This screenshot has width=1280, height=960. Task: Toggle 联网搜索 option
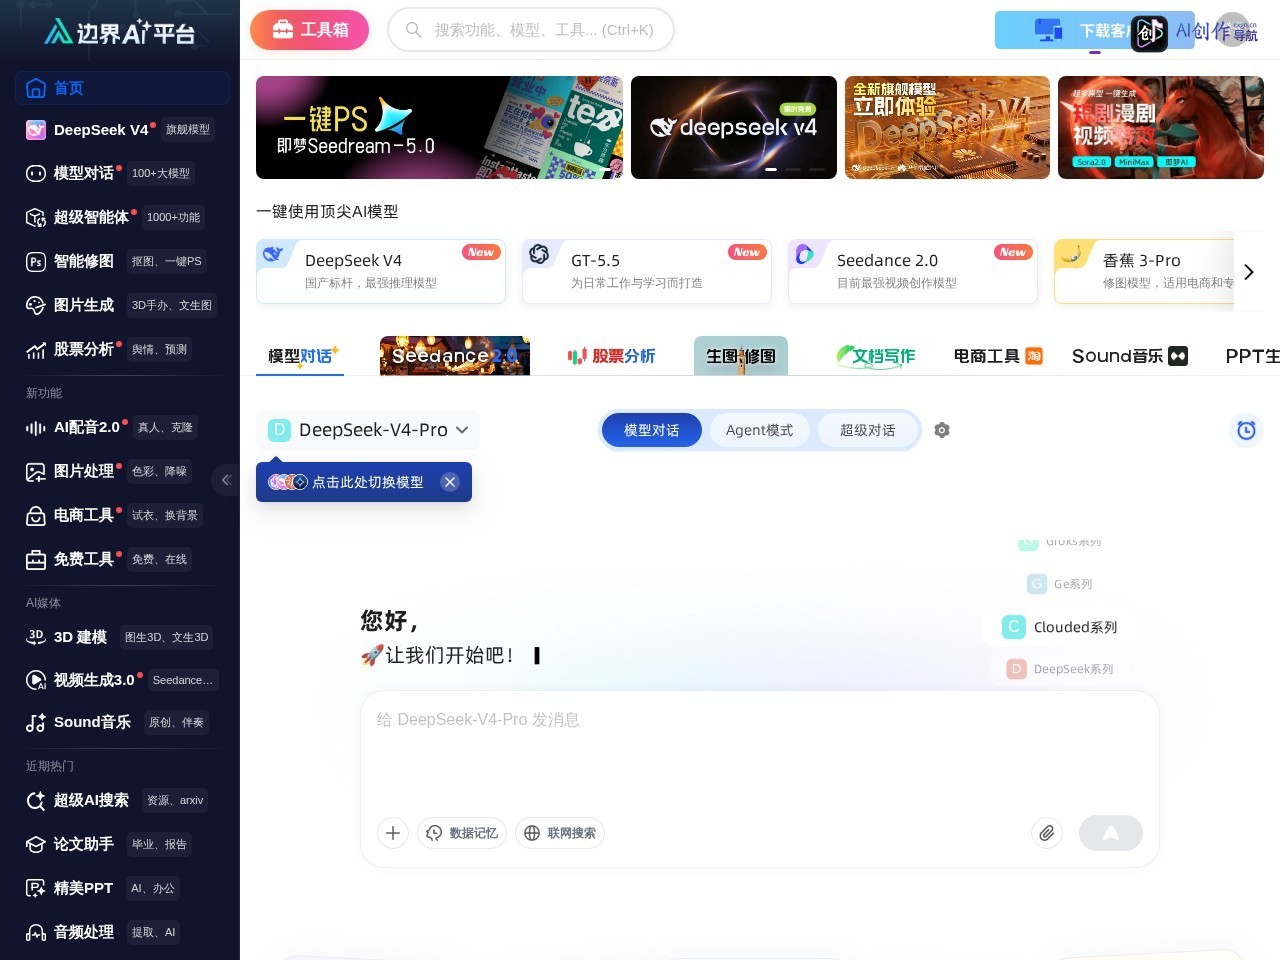[560, 833]
